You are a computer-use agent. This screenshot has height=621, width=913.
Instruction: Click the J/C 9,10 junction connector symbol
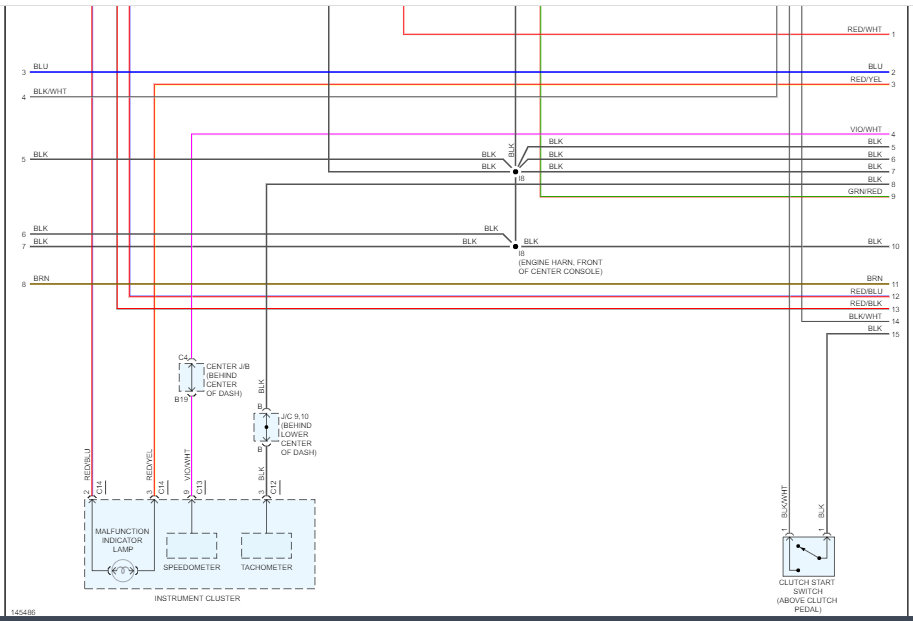point(266,427)
